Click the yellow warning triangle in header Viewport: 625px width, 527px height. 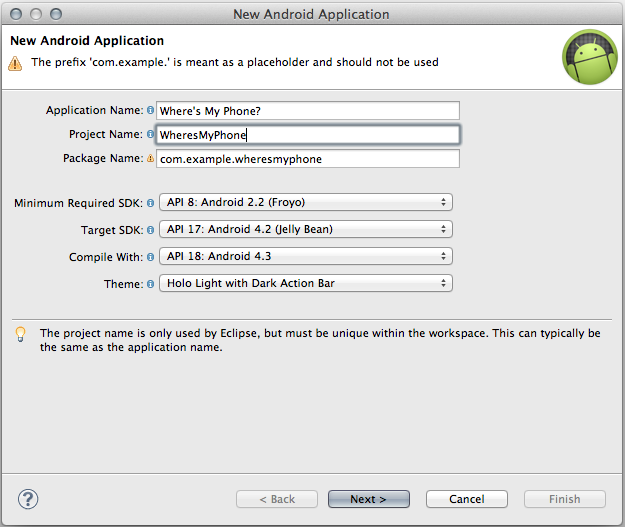pyautogui.click(x=15, y=63)
